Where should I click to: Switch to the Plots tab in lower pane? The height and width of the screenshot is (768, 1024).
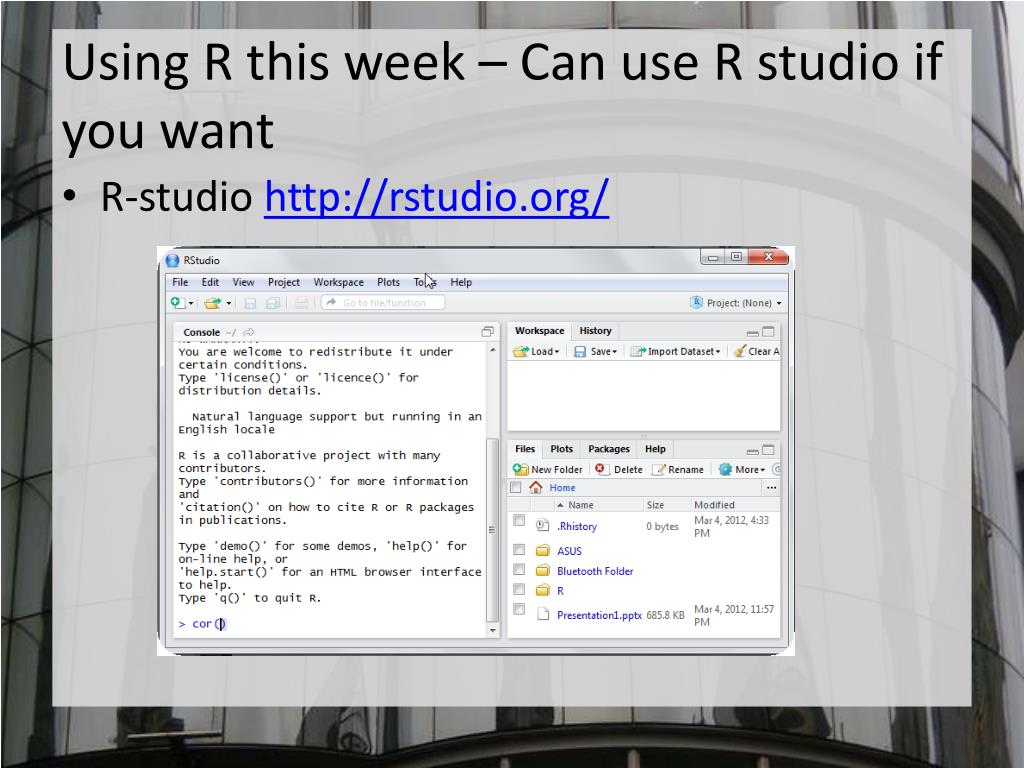click(x=561, y=449)
